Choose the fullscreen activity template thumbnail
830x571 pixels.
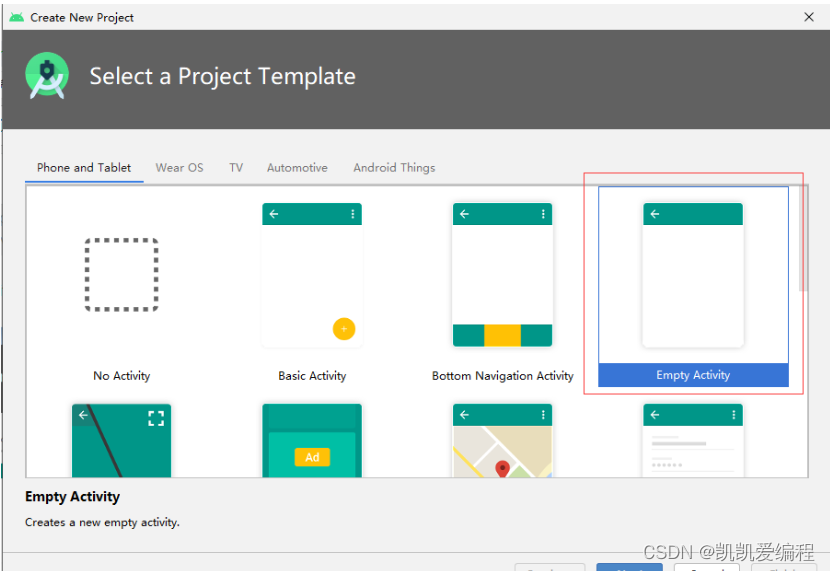click(121, 440)
